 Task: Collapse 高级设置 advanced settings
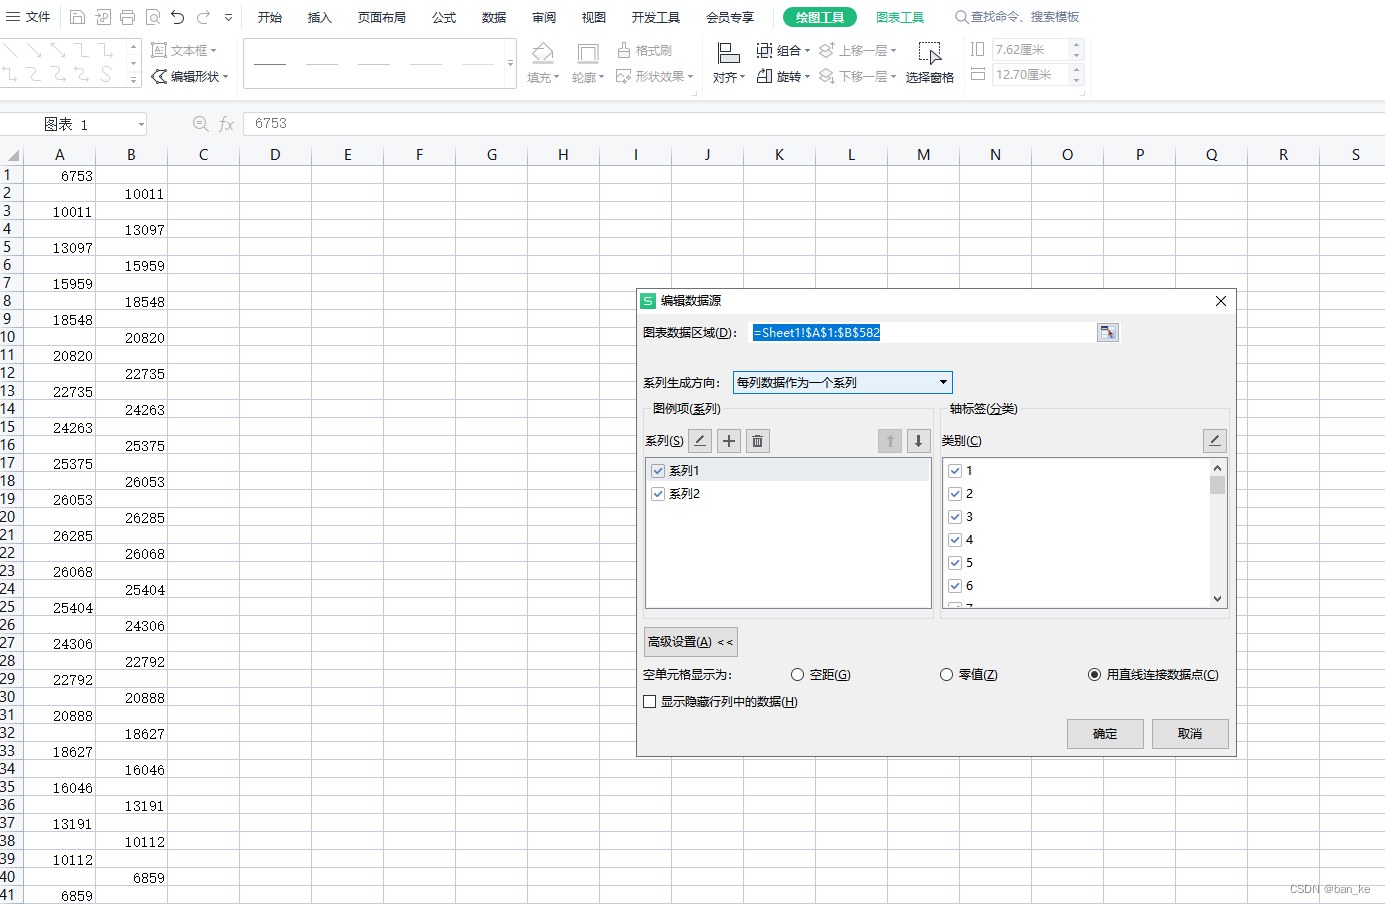[690, 642]
